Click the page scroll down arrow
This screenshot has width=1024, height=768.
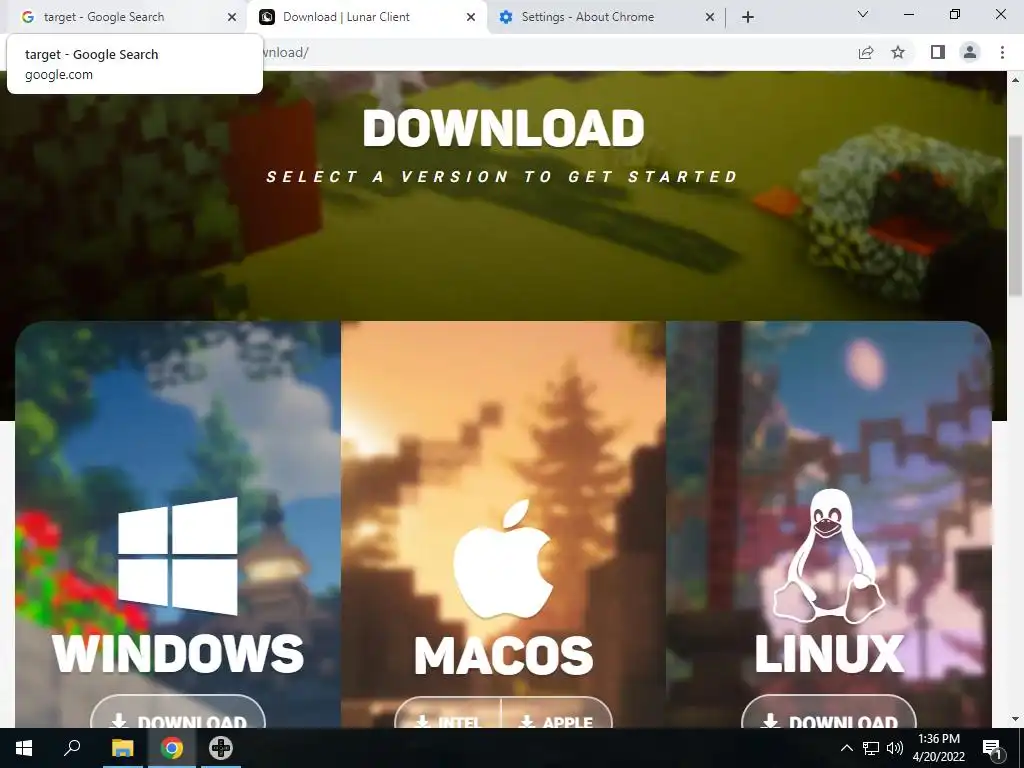coord(1016,719)
